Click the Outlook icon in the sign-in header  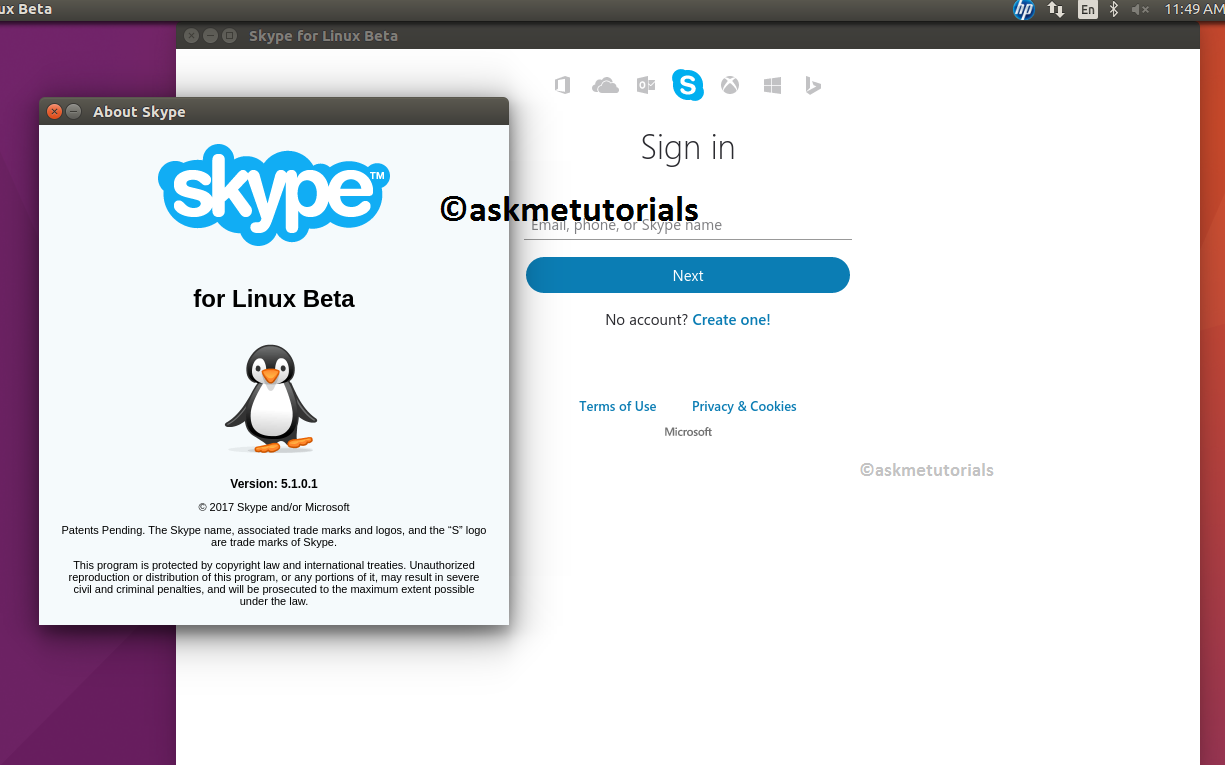pos(646,86)
